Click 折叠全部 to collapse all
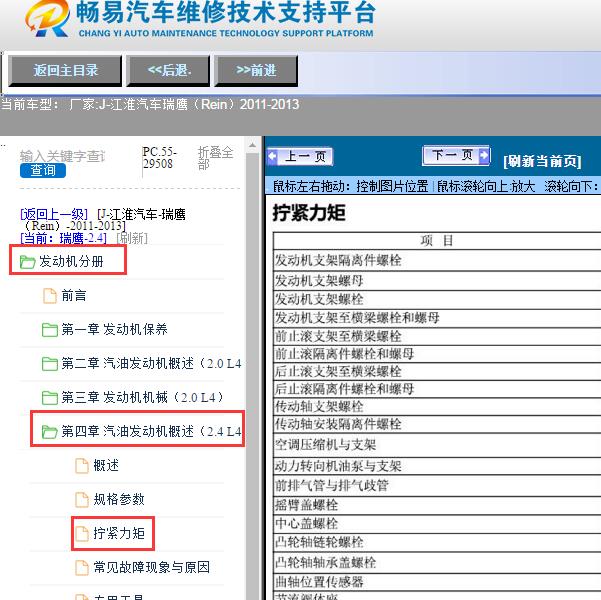The height and width of the screenshot is (600, 601). point(215,158)
